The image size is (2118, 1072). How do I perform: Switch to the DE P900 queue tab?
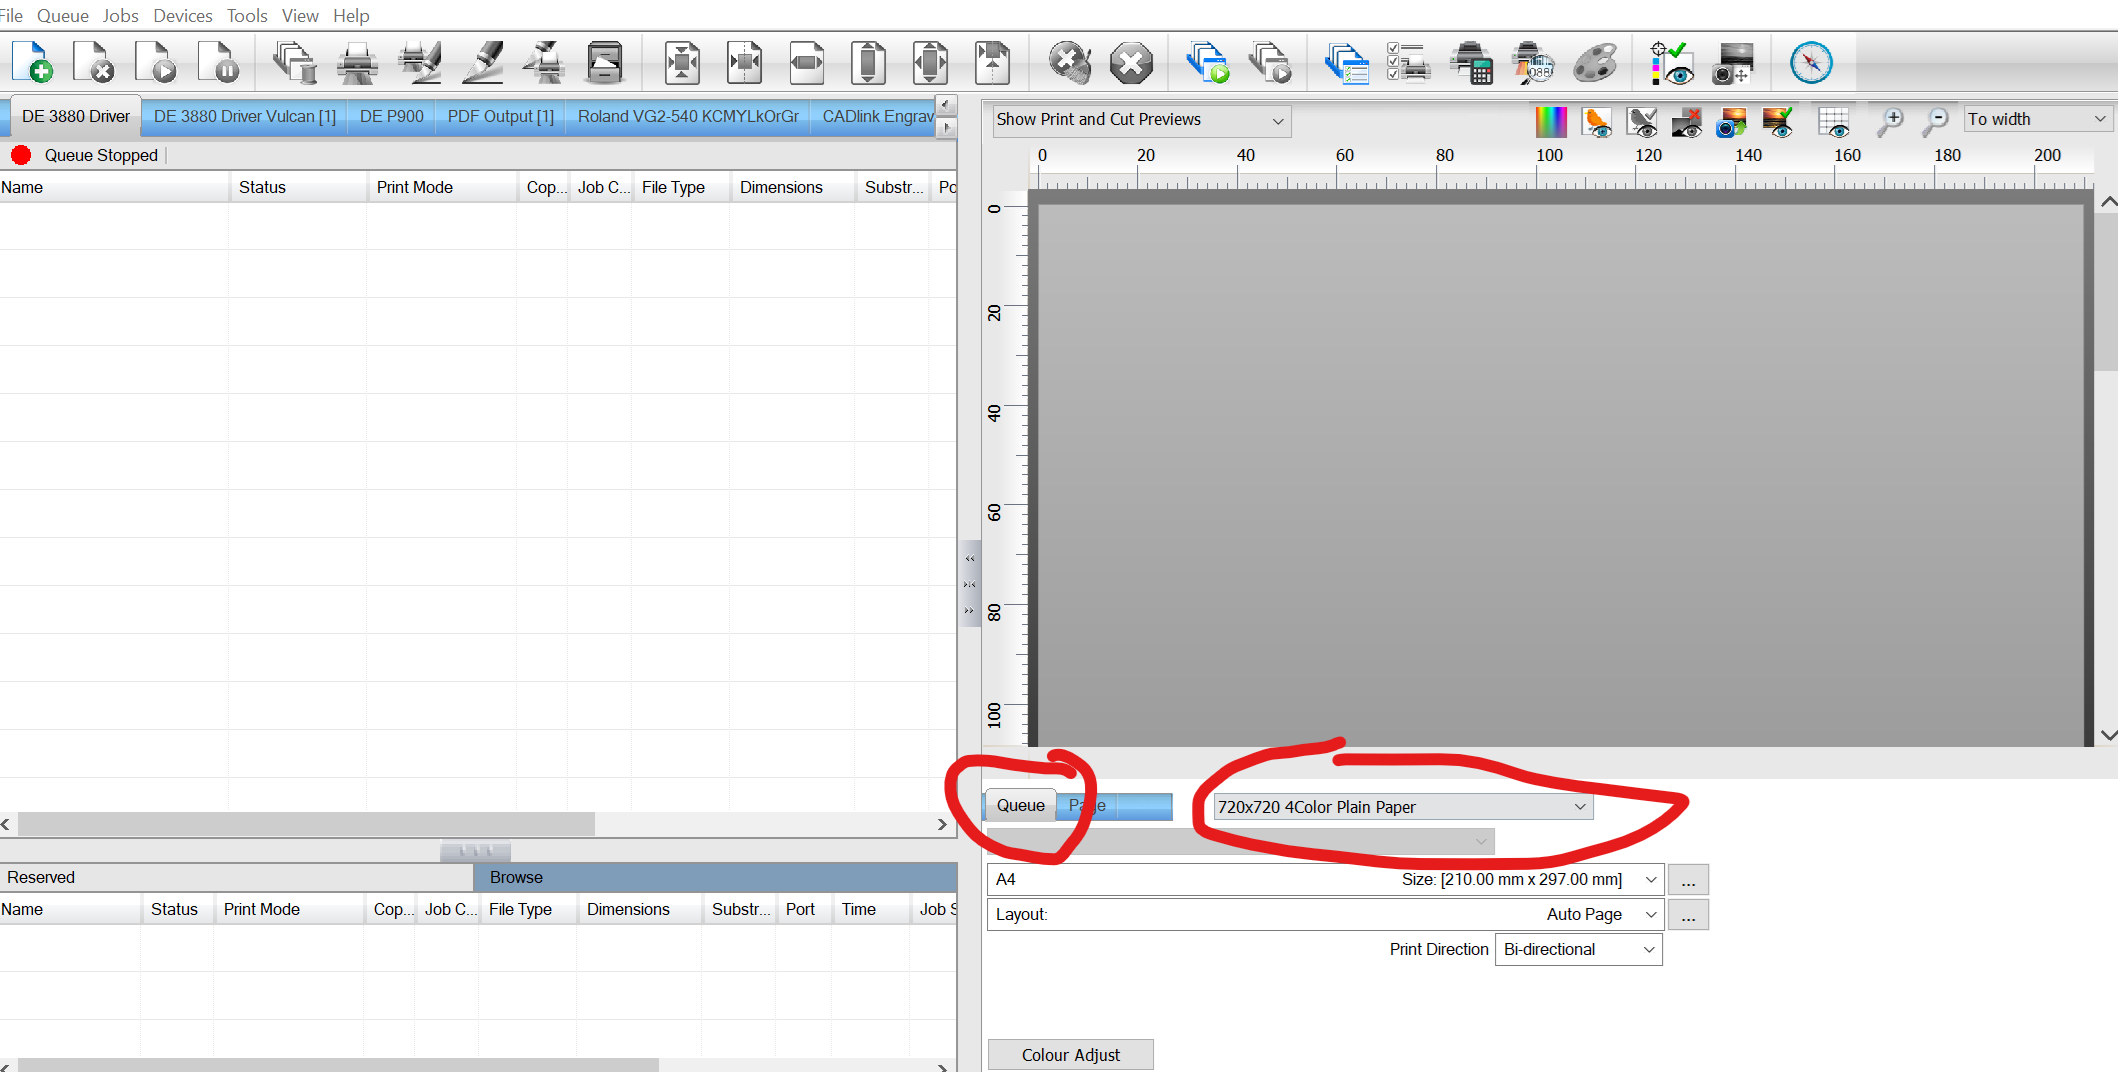point(391,116)
